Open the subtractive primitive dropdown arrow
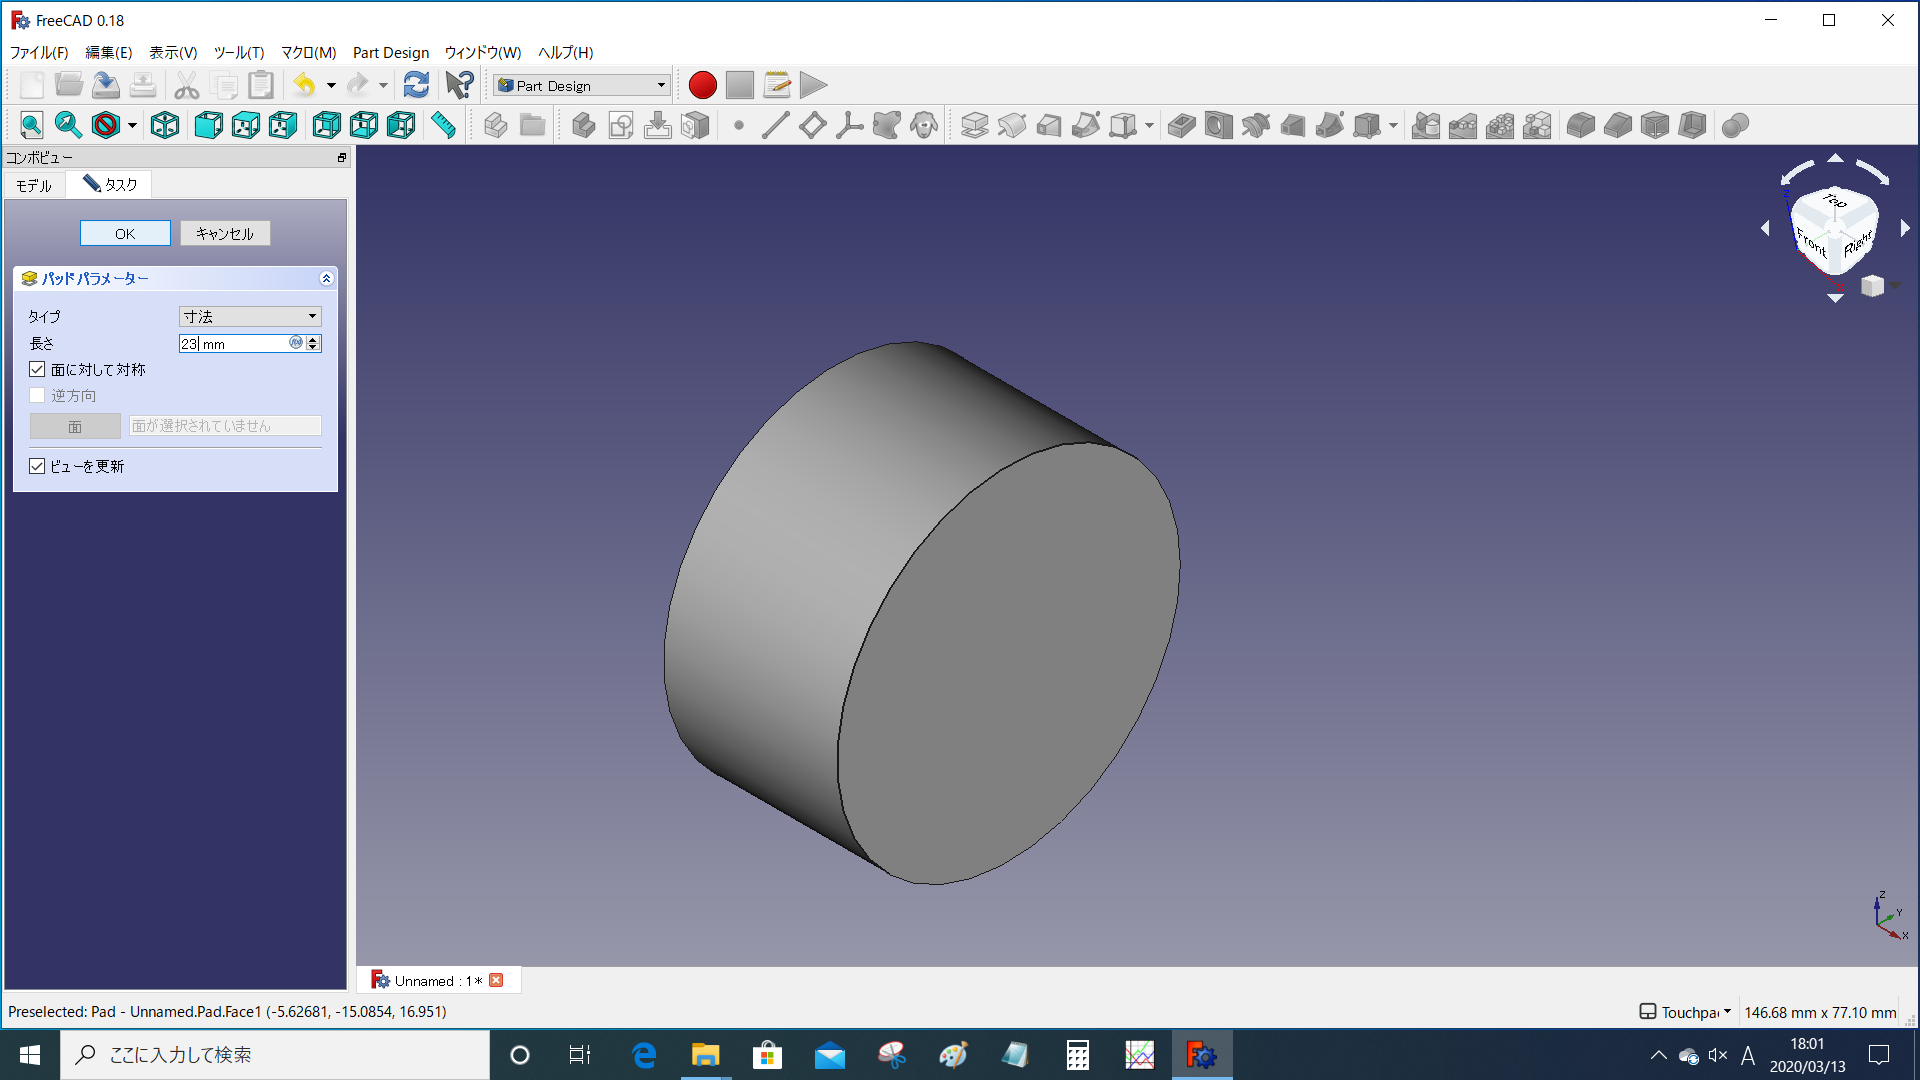Viewport: 1920px width, 1080px height. click(x=1393, y=125)
